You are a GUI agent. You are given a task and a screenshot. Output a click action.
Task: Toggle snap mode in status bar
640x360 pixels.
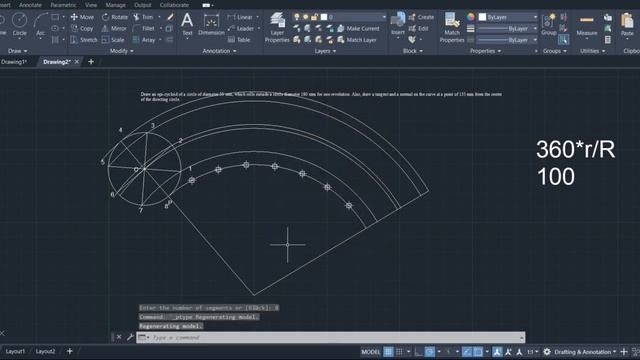coord(399,352)
